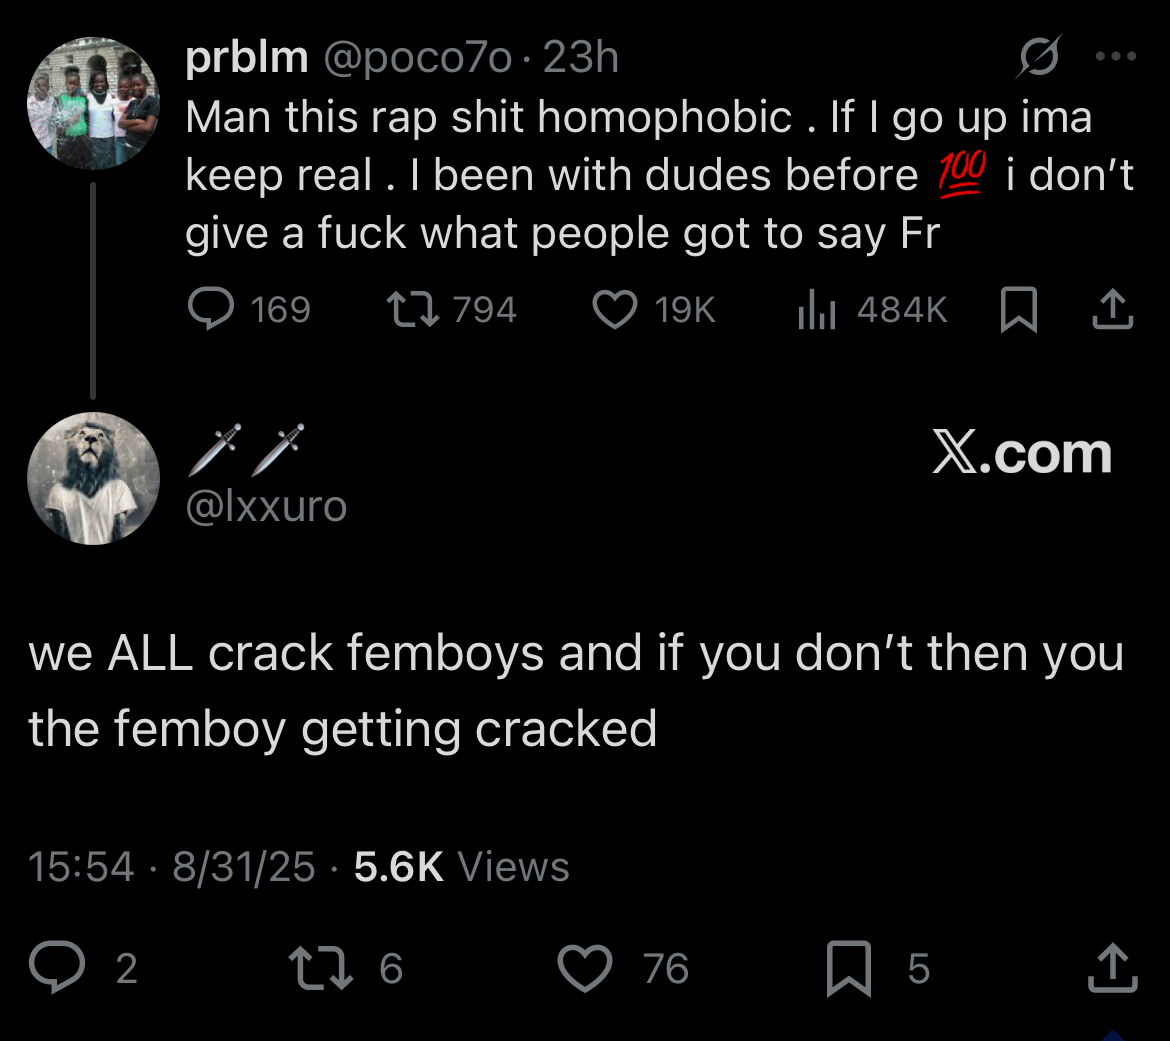Bookmark the main tweet with 5 bookmarks
Screen dimensions: 1170x1041
(849, 969)
